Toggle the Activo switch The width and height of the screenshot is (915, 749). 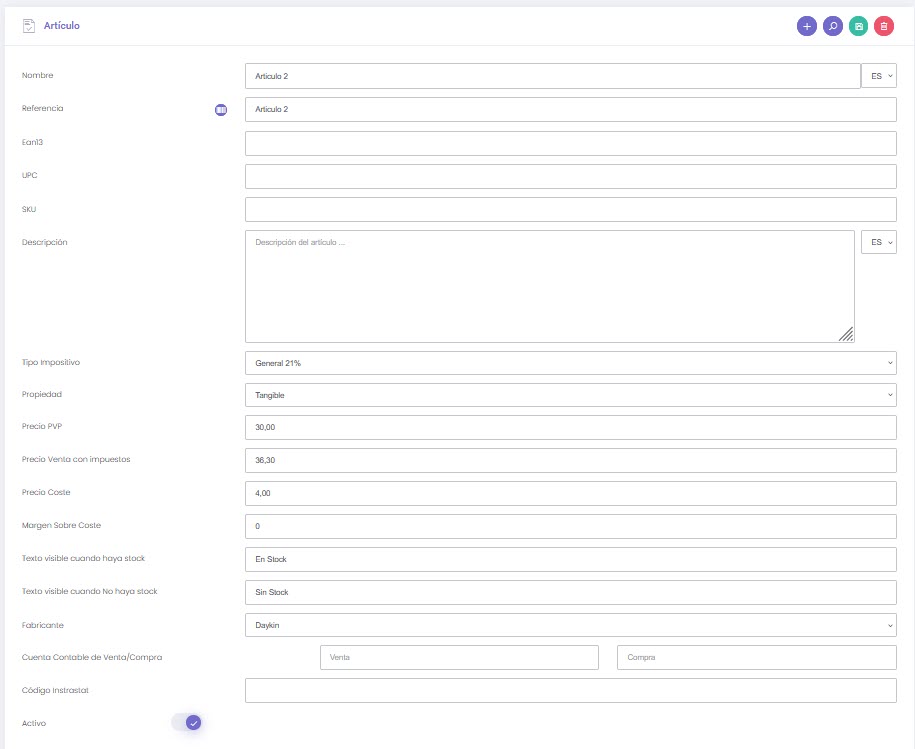(187, 722)
